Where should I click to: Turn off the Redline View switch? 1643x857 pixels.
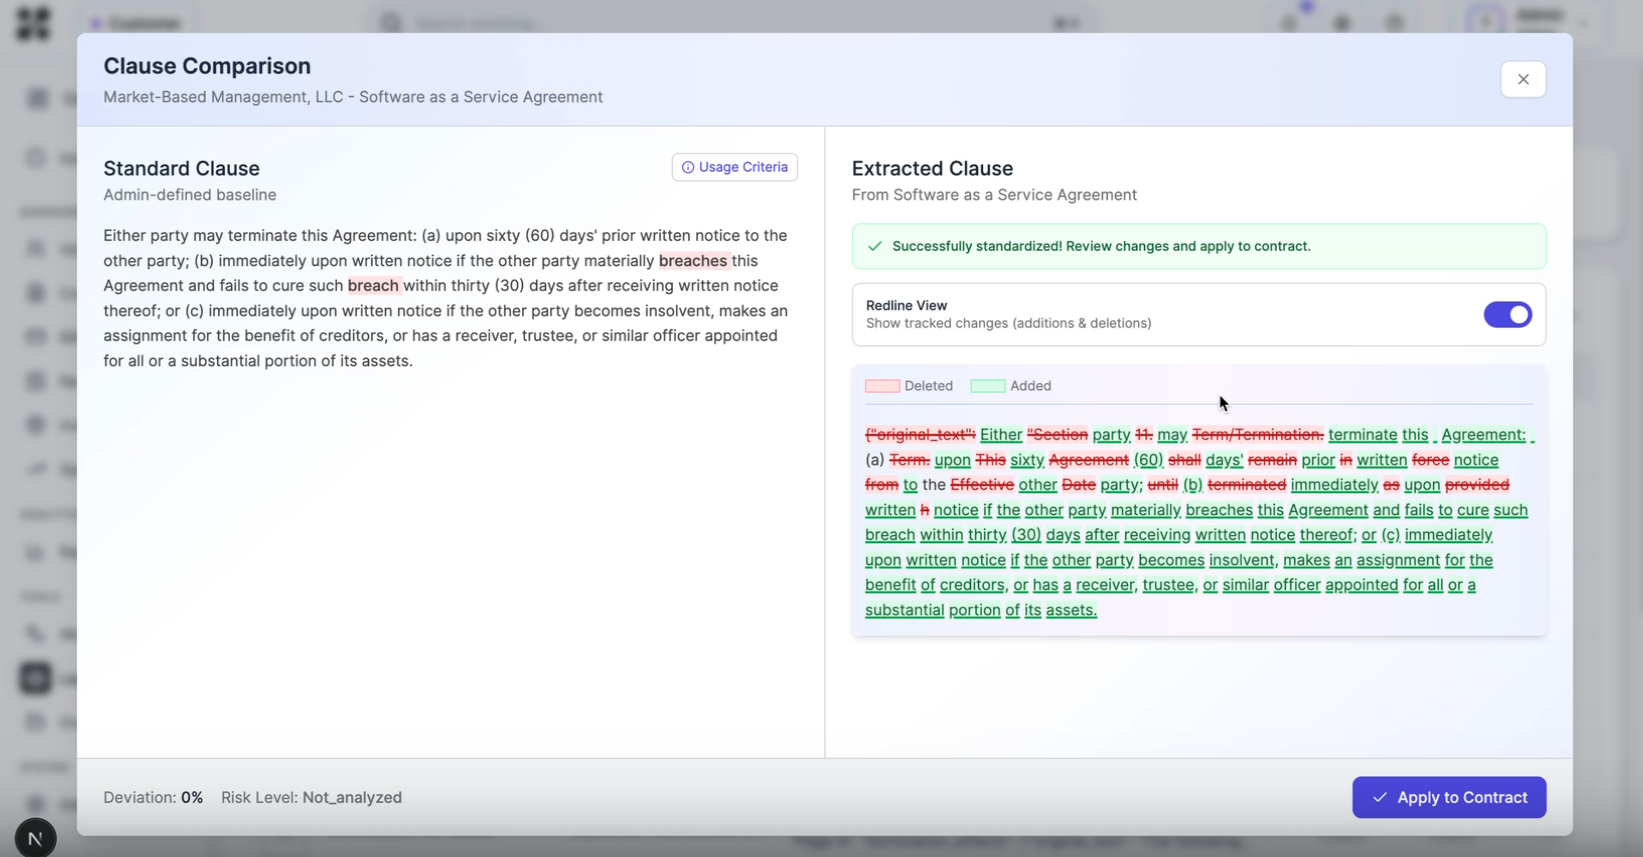tap(1507, 315)
